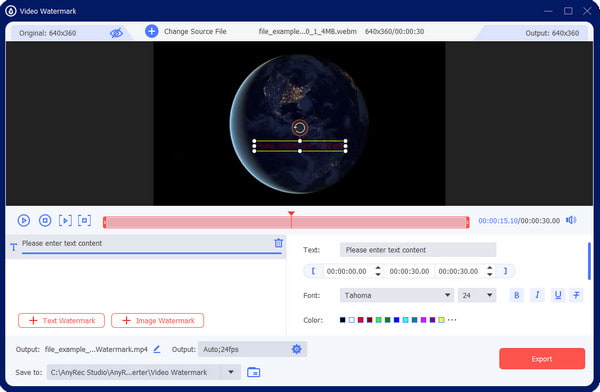Screen dimensions: 600x392
Task: Click the output filename file_example_...Watermark.mp4
Action: click(96, 350)
